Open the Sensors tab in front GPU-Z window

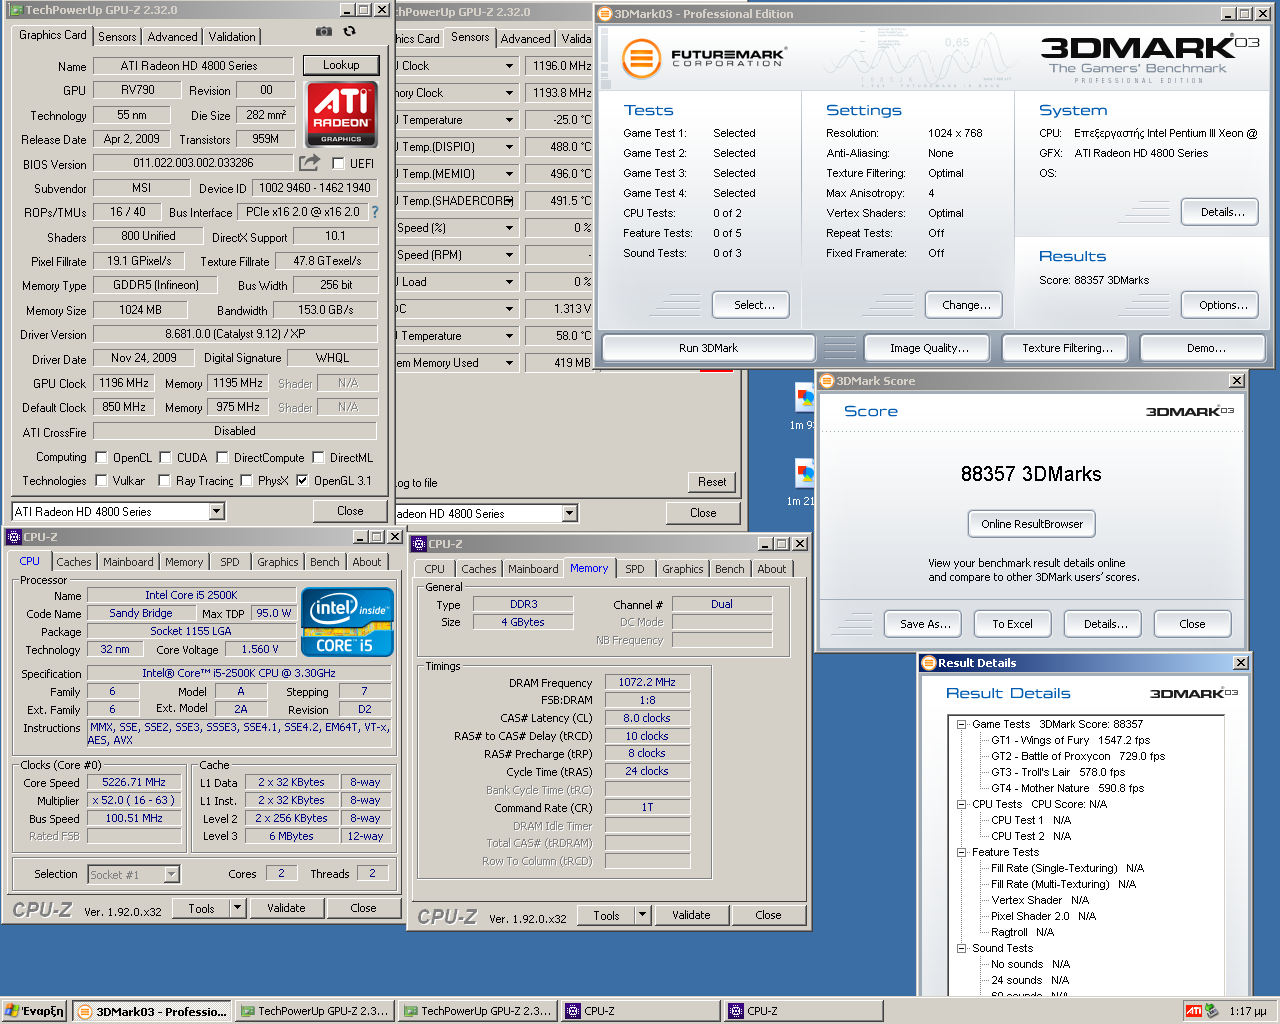[x=117, y=37]
